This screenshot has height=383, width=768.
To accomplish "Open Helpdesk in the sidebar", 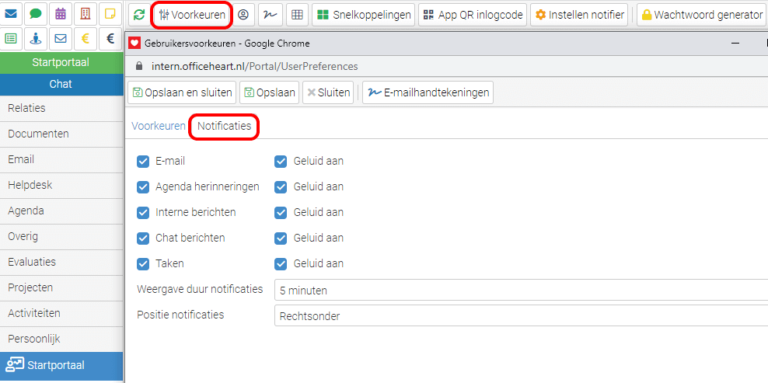I will click(x=61, y=185).
